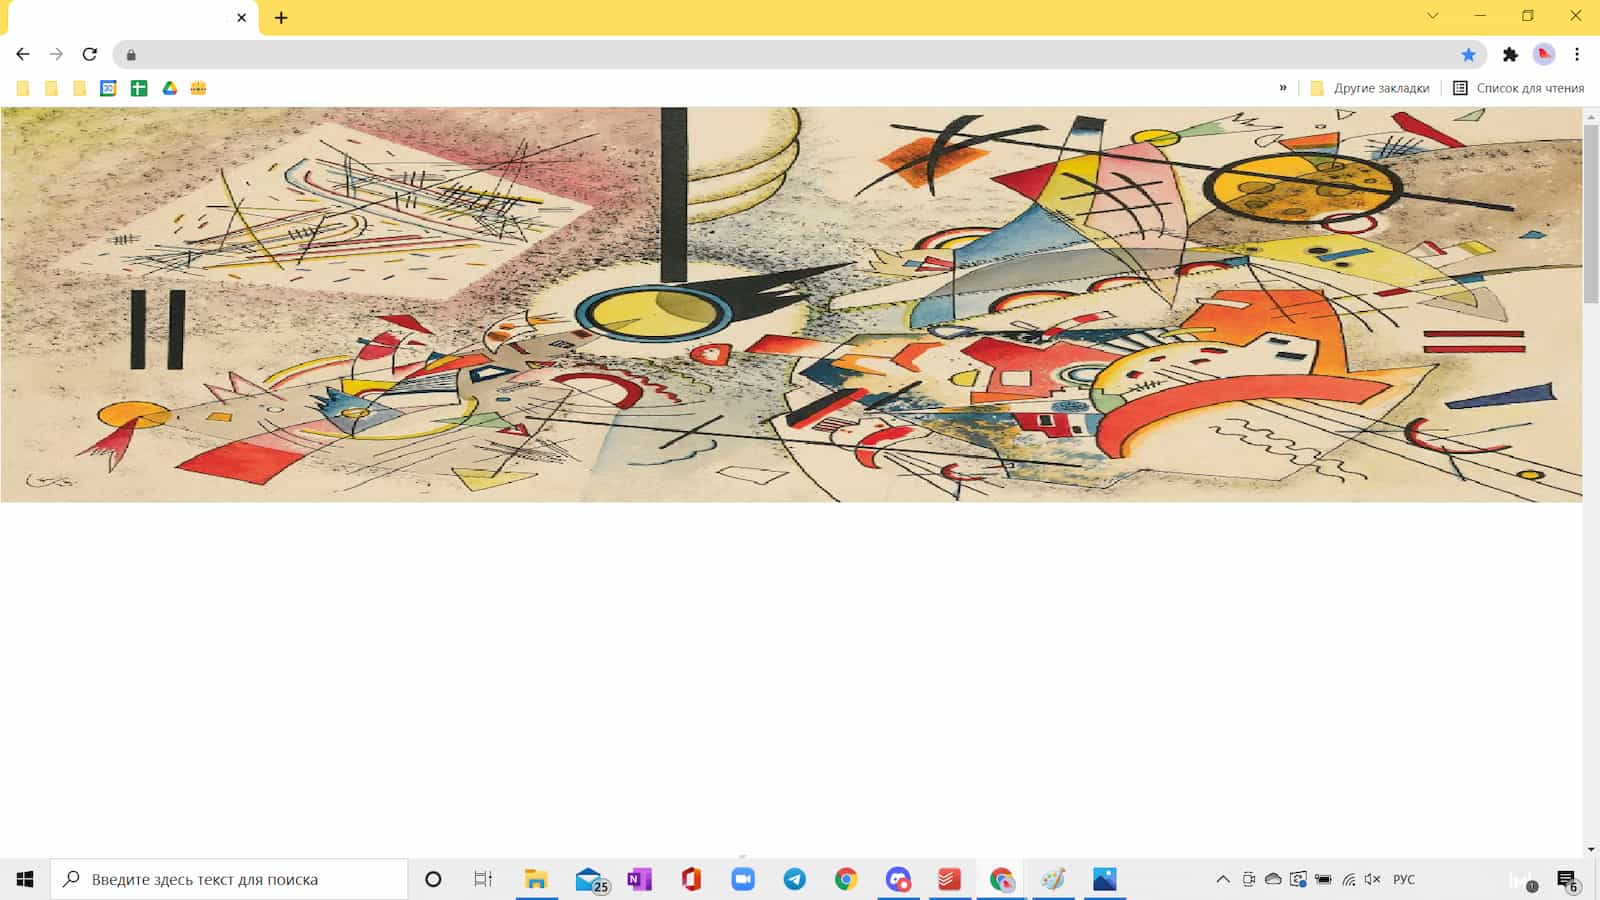The width and height of the screenshot is (1600, 900).
Task: Toggle the bookmark star for this page
Action: click(x=1468, y=55)
